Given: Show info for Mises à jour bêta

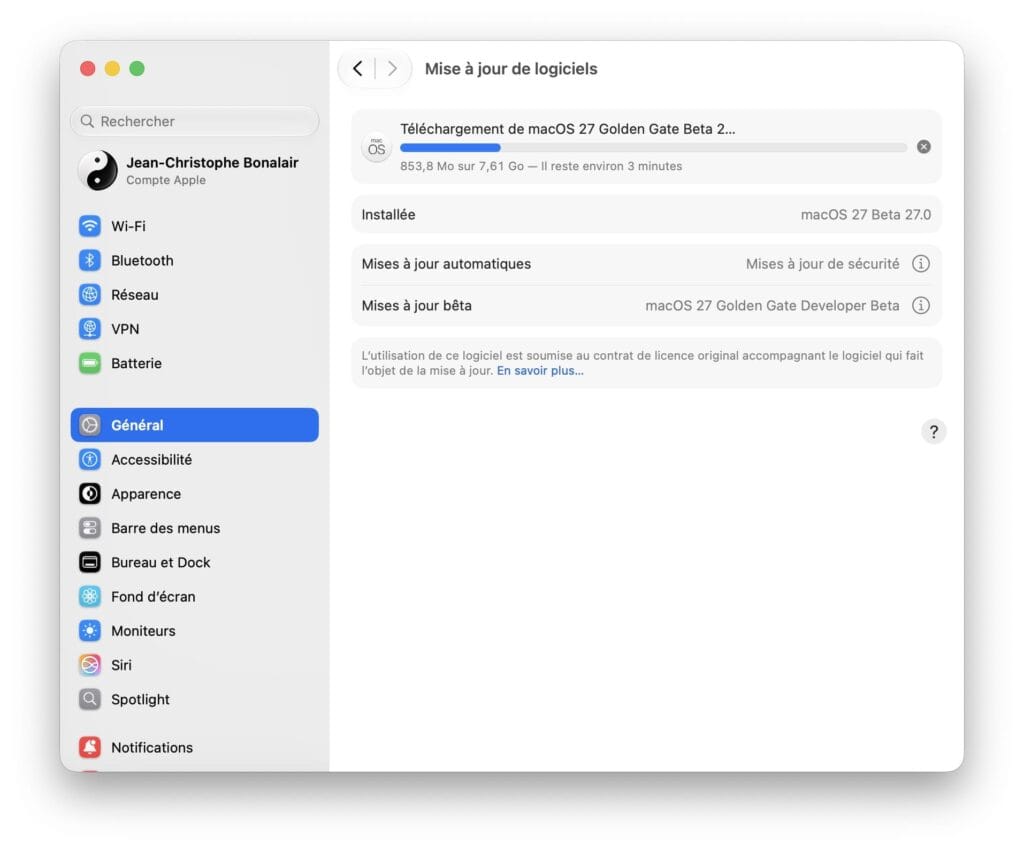Looking at the screenshot, I should click(x=921, y=306).
